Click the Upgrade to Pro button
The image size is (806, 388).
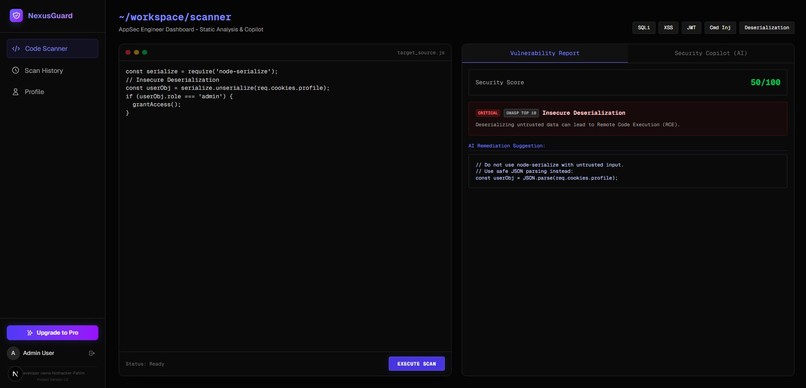click(52, 332)
